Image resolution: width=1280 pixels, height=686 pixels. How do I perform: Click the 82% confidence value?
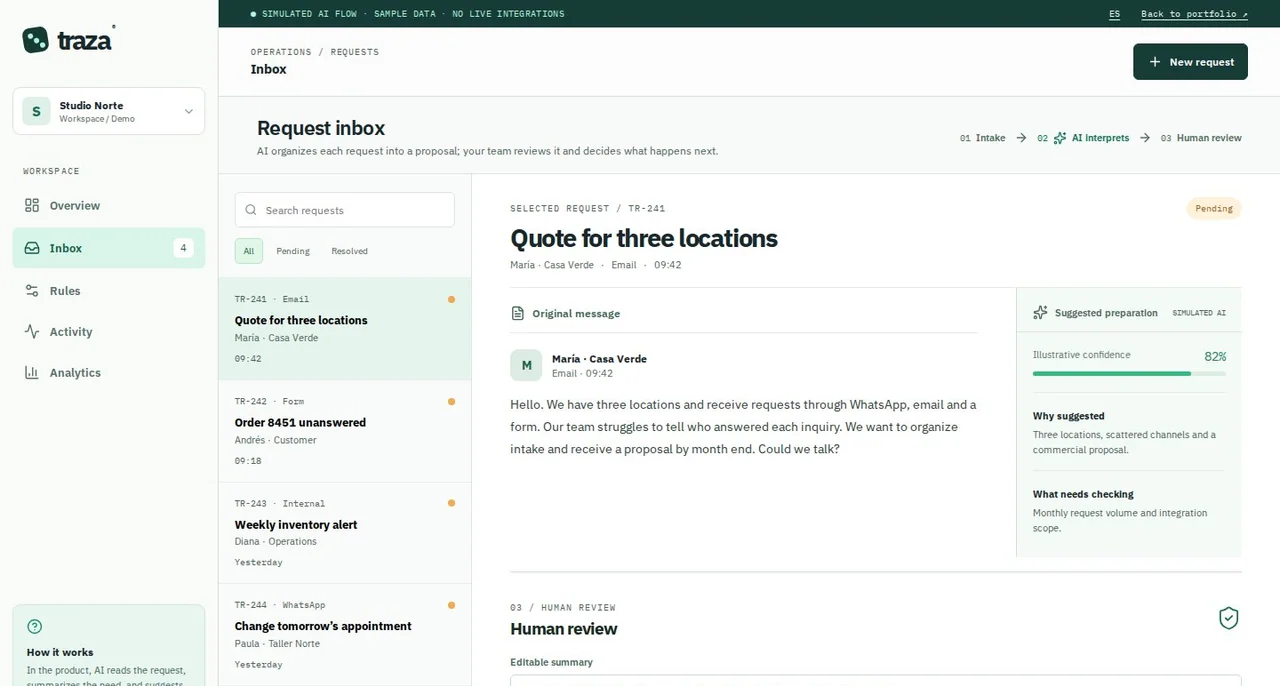[1215, 356]
